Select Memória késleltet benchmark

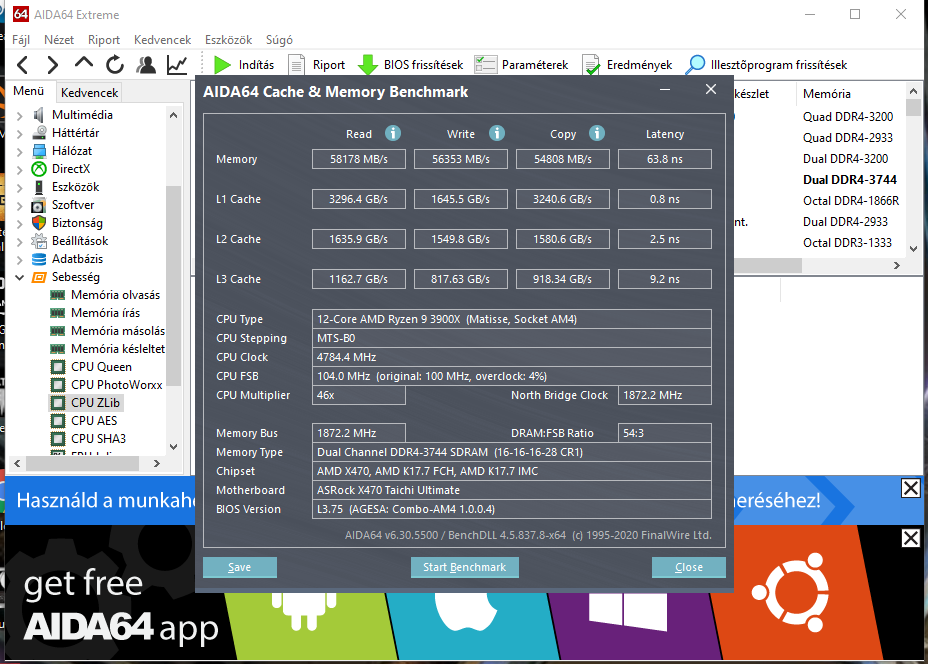click(x=118, y=349)
